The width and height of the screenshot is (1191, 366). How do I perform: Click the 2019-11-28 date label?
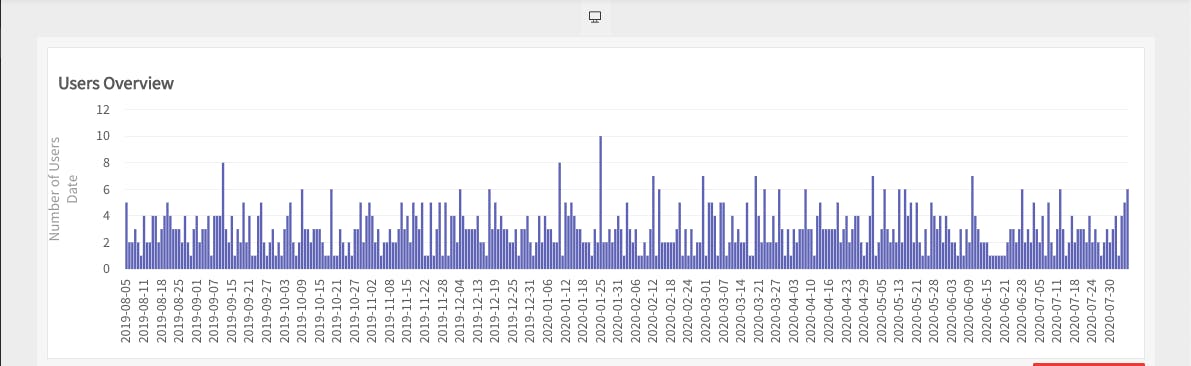point(442,311)
